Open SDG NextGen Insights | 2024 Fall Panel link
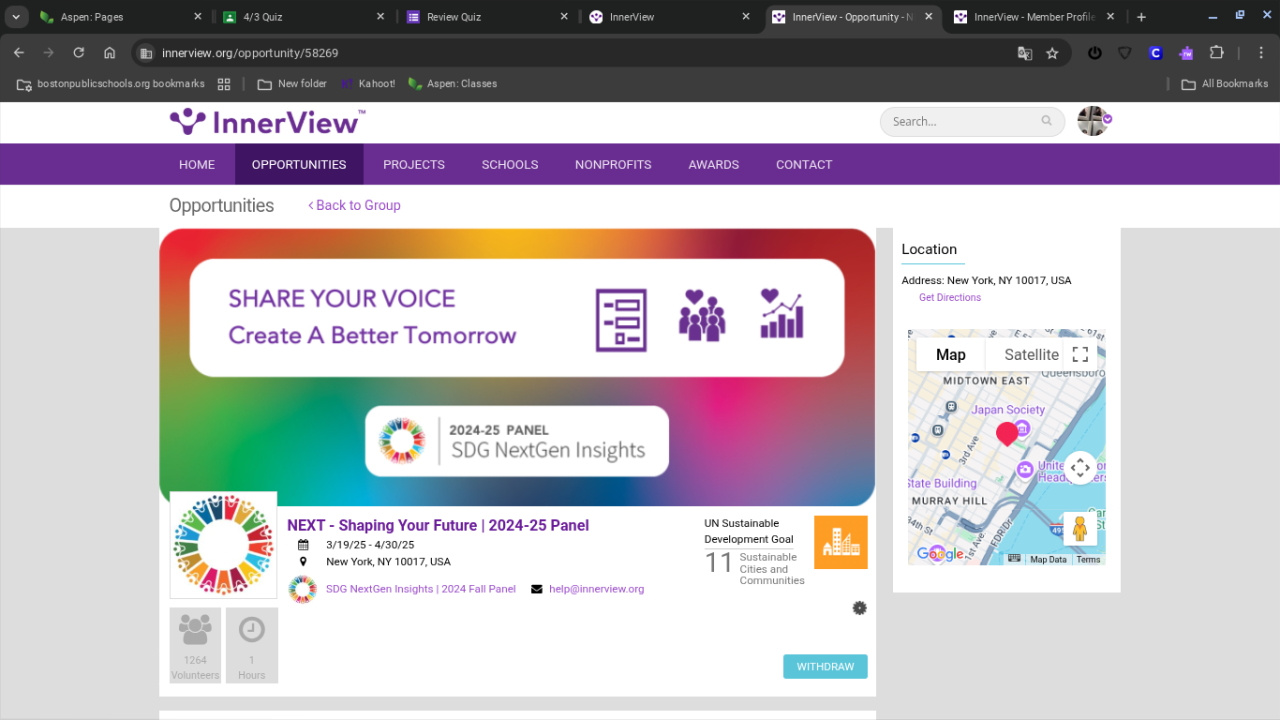The image size is (1280, 720). tap(421, 589)
